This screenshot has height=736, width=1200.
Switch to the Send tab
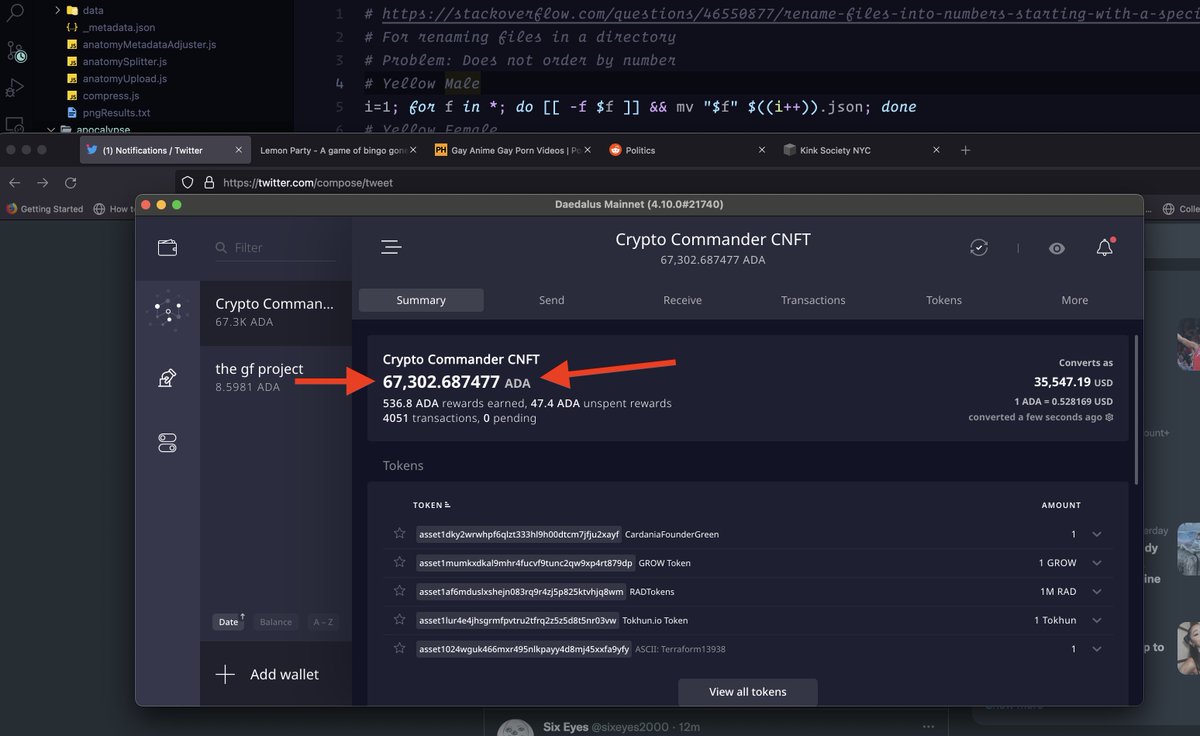click(x=552, y=300)
